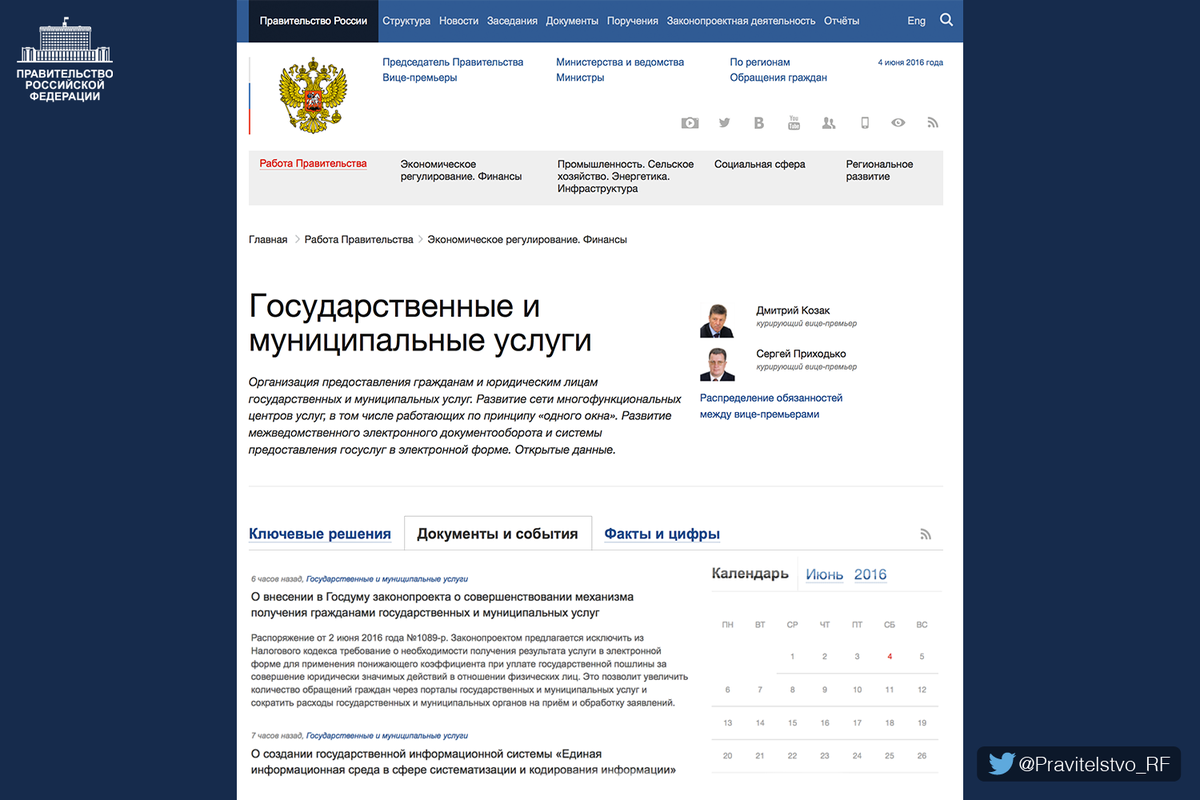Viewport: 1200px width, 800px height.
Task: Open the VKontakte 'B' icon
Action: coord(759,123)
